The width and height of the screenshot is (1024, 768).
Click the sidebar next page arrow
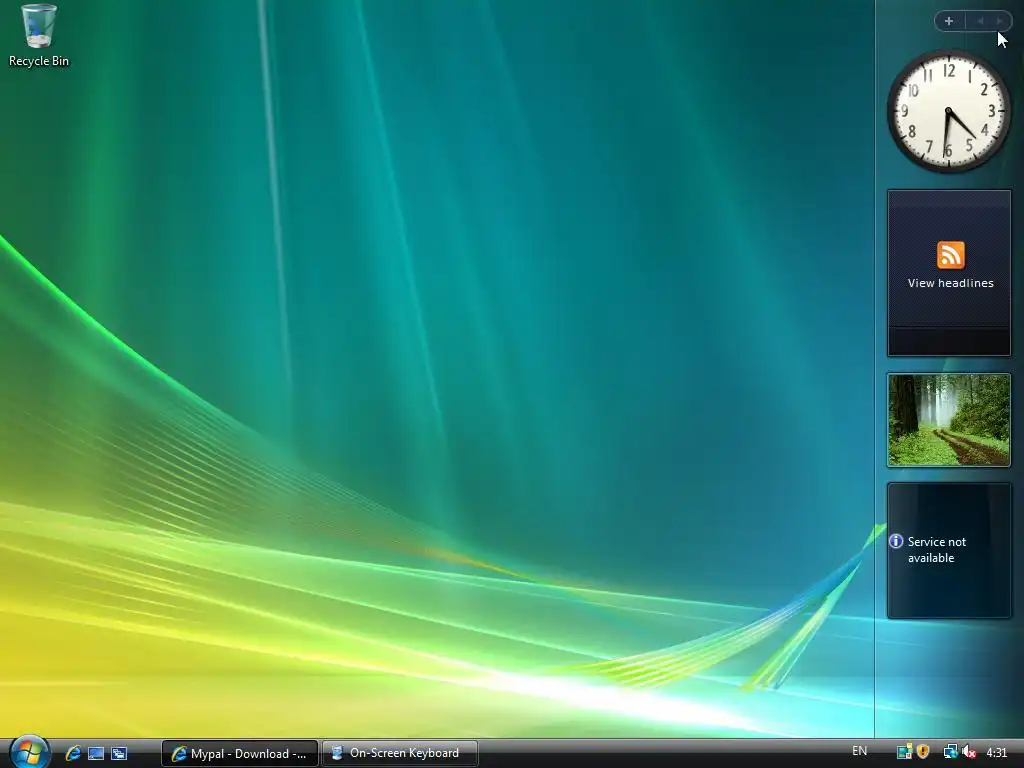pos(999,21)
